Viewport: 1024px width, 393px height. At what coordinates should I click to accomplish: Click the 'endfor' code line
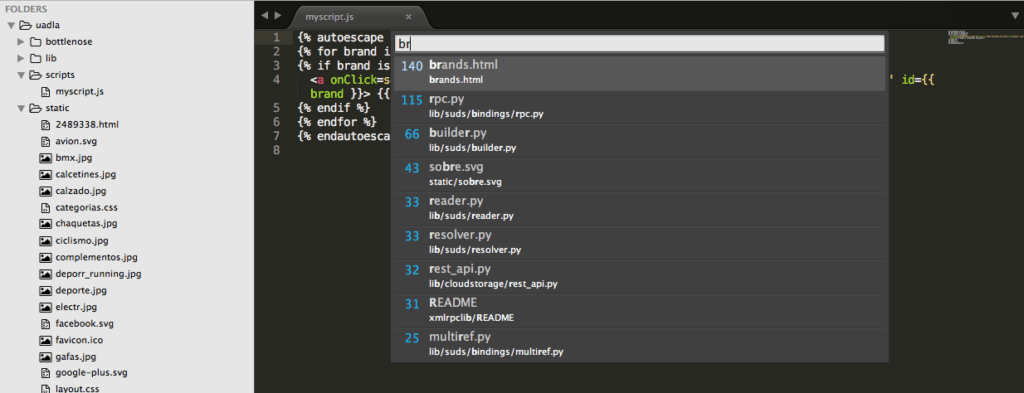(x=337, y=121)
